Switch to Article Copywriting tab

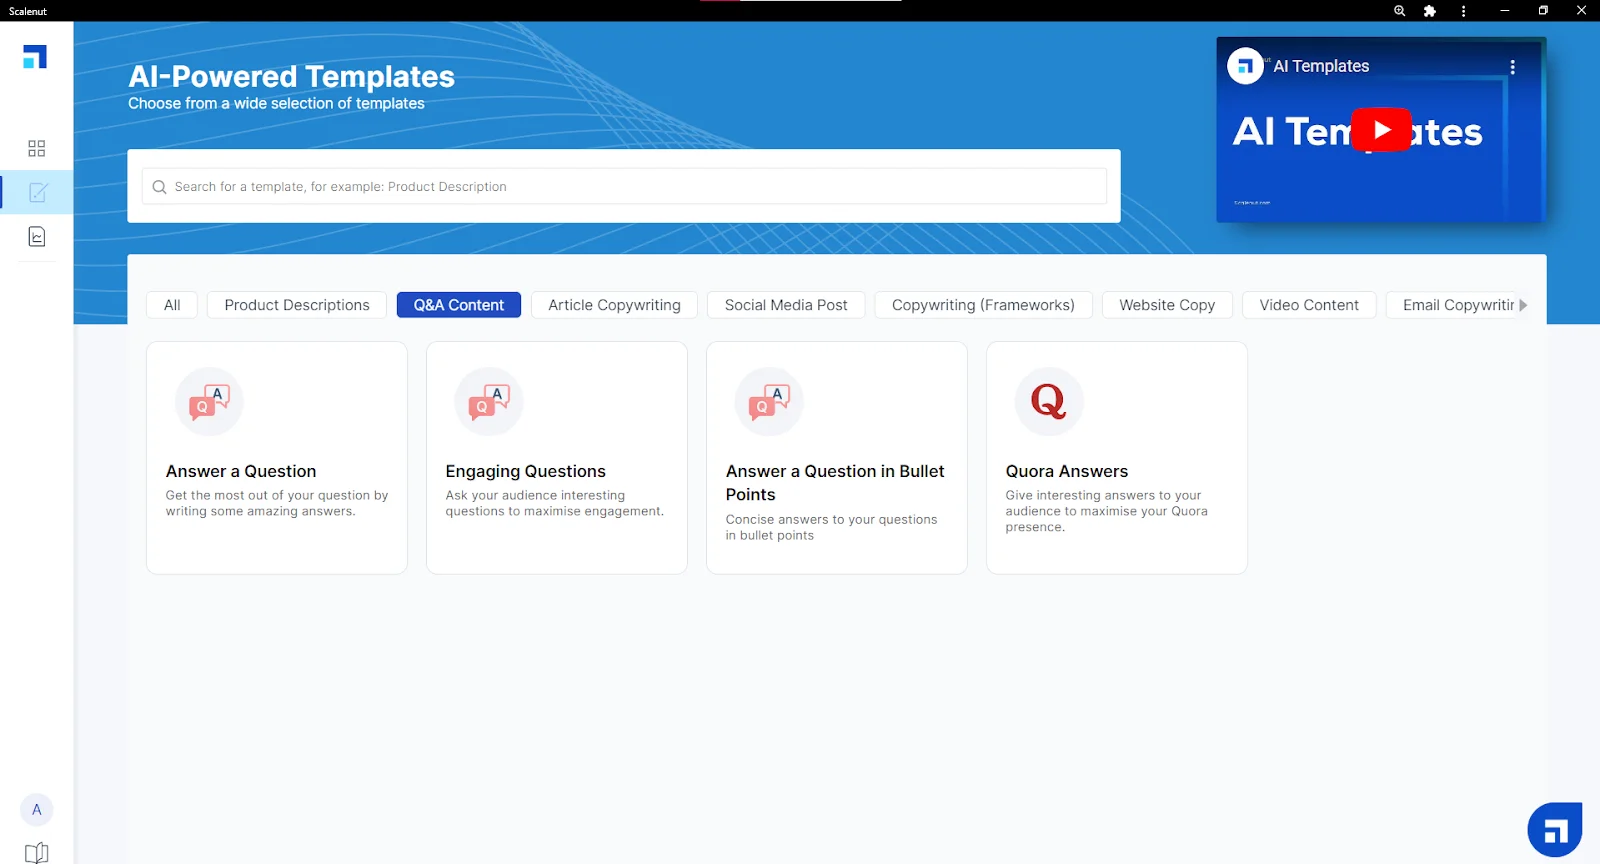[x=614, y=305]
